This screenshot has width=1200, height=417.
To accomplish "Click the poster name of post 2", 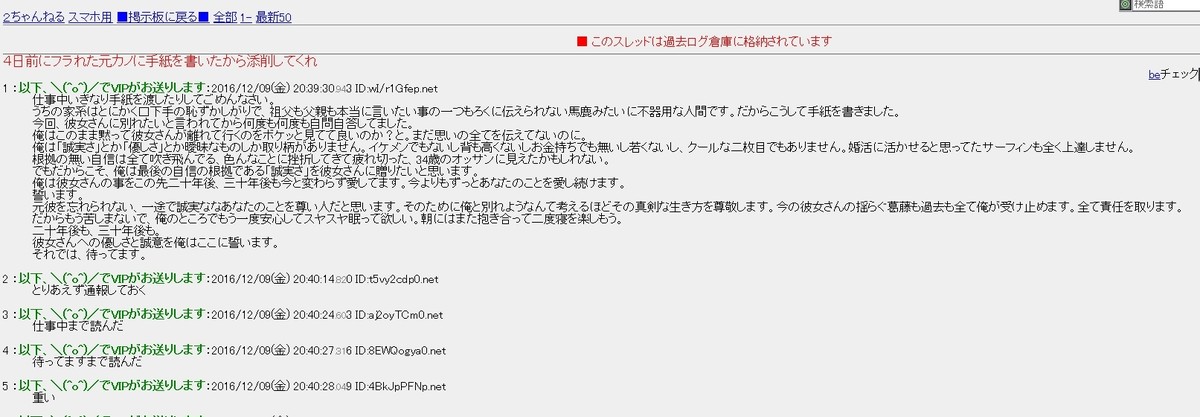I will point(112,279).
